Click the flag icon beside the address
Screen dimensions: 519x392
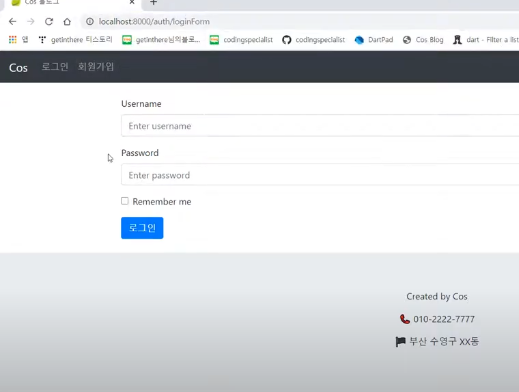tap(400, 342)
